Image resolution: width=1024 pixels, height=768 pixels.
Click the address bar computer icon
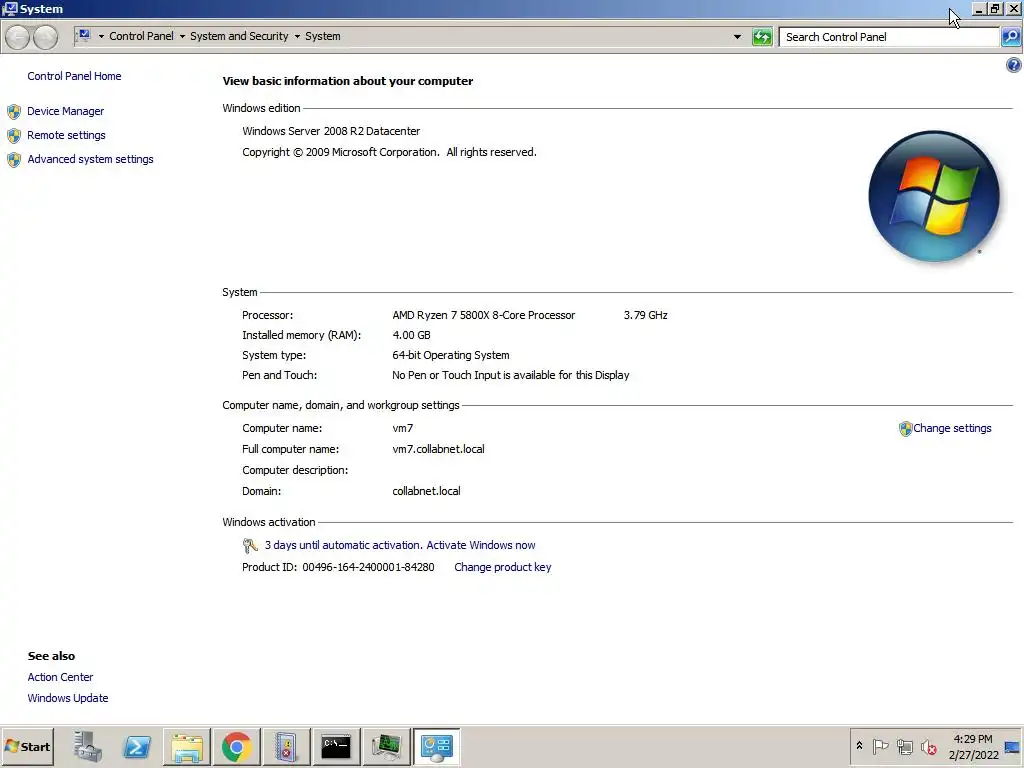pyautogui.click(x=84, y=36)
